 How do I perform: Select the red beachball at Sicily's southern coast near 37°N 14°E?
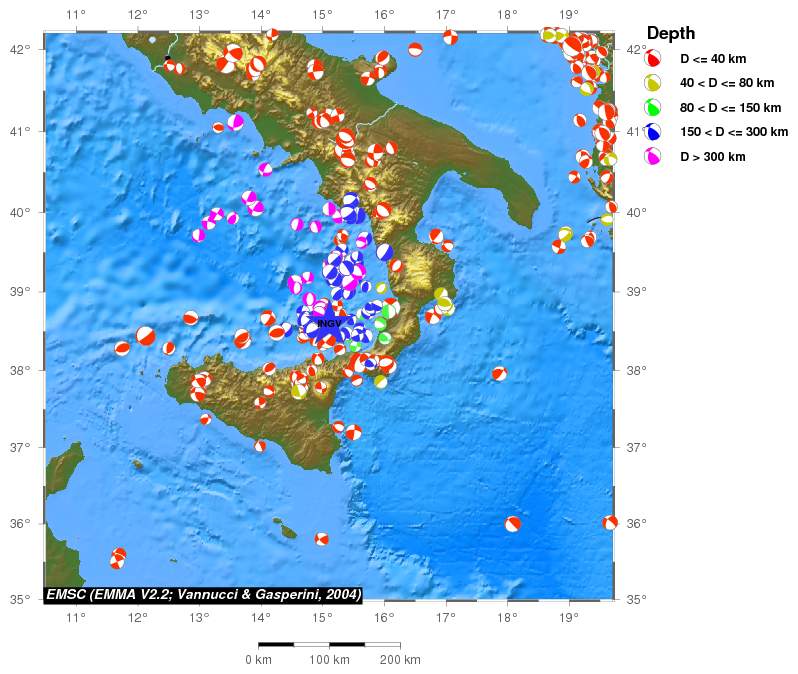click(260, 446)
